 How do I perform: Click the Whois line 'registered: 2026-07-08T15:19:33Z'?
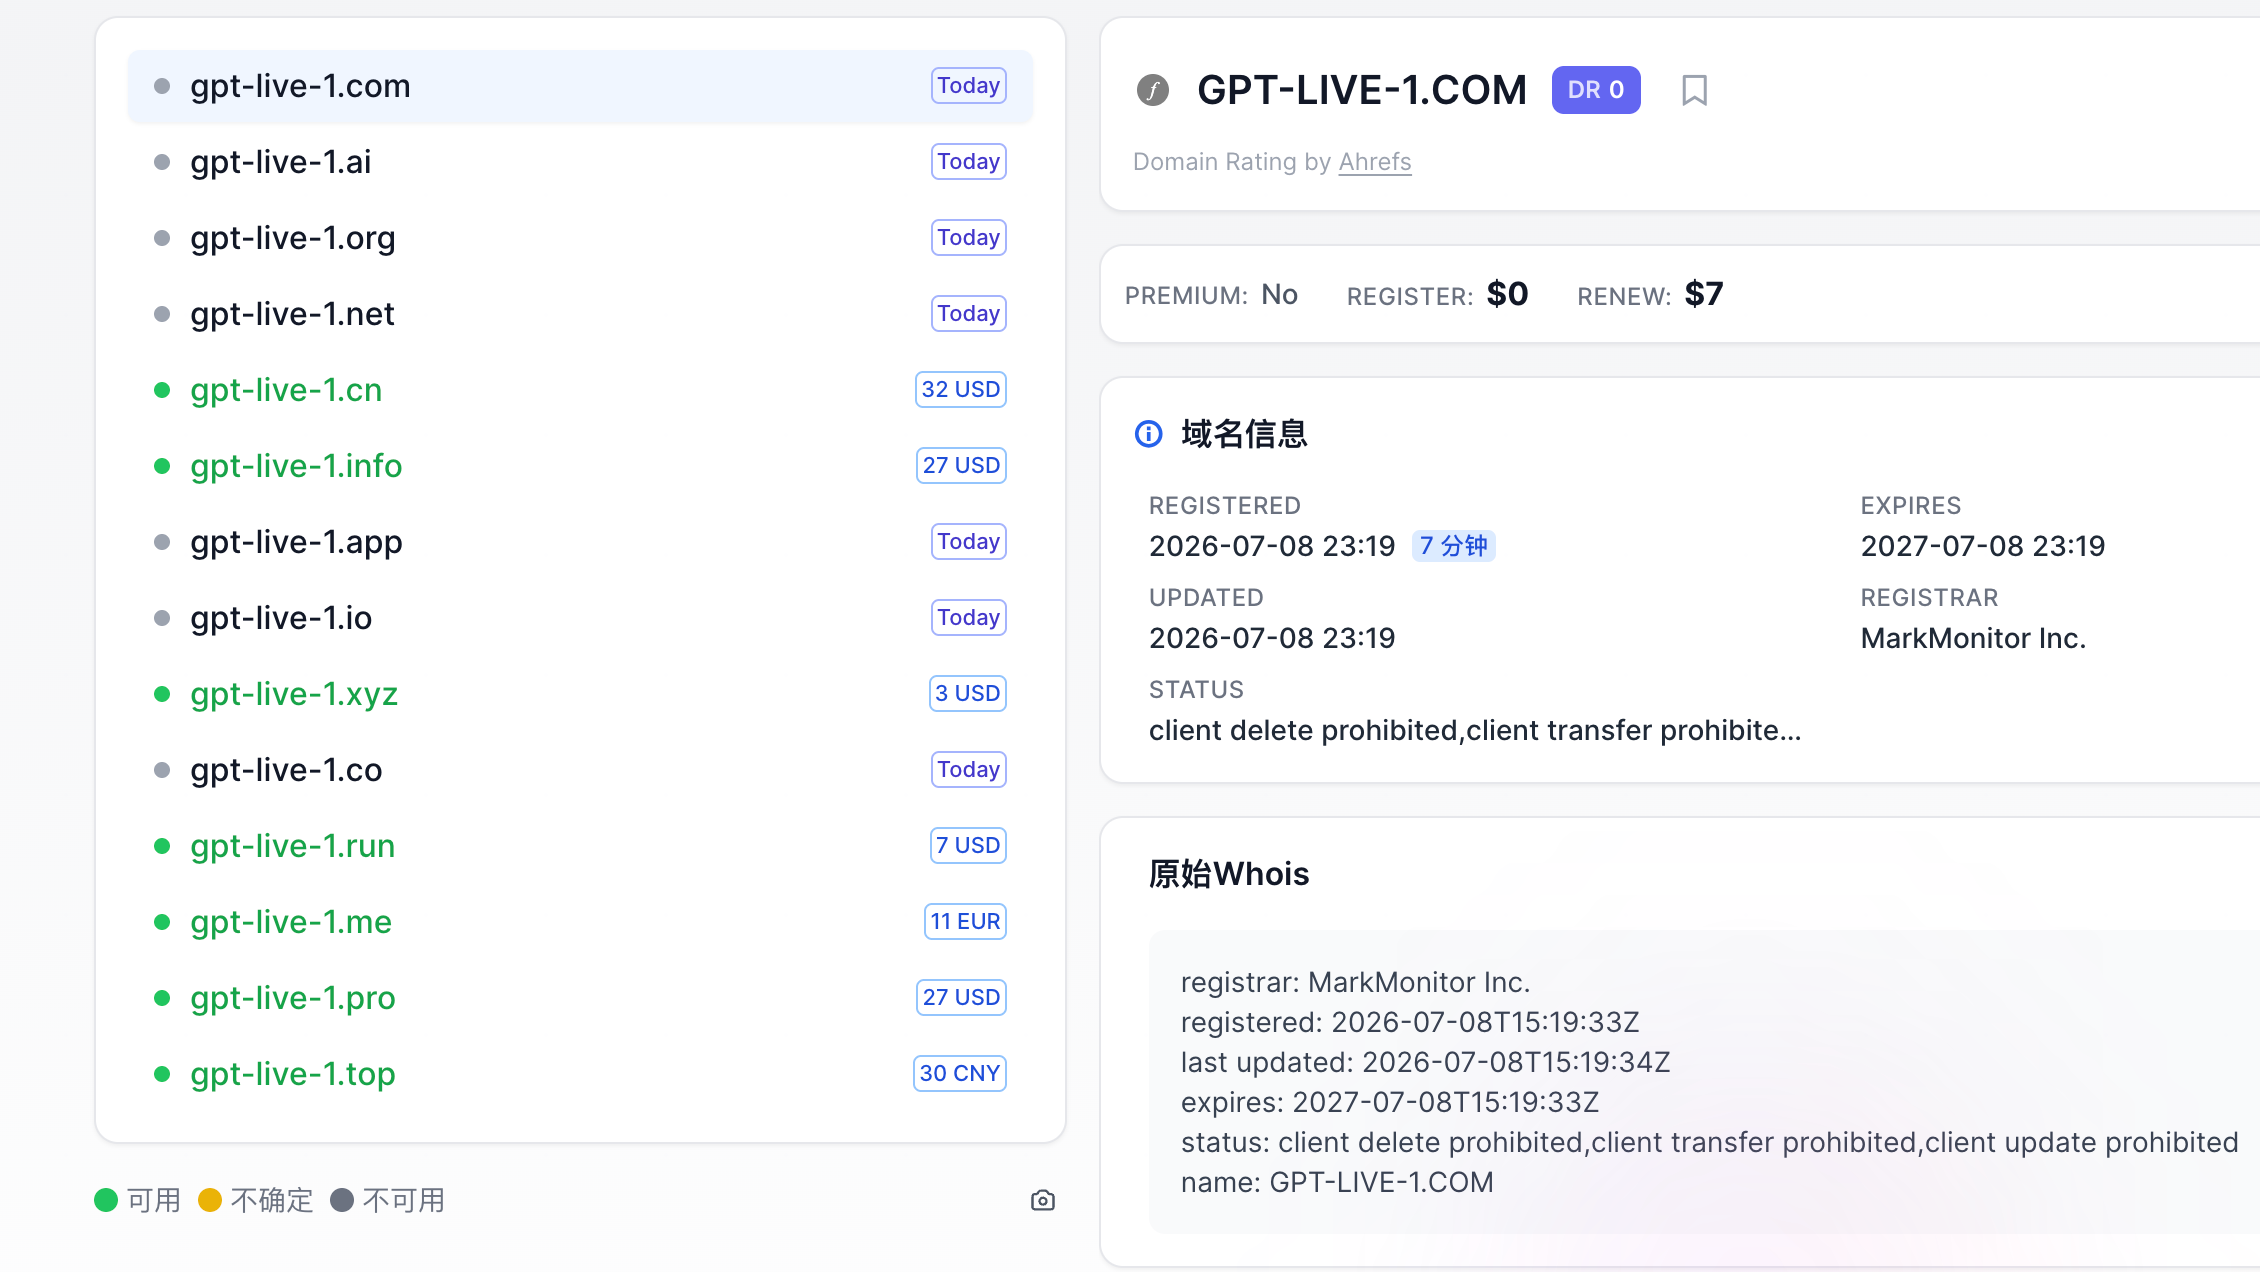click(x=1410, y=1022)
